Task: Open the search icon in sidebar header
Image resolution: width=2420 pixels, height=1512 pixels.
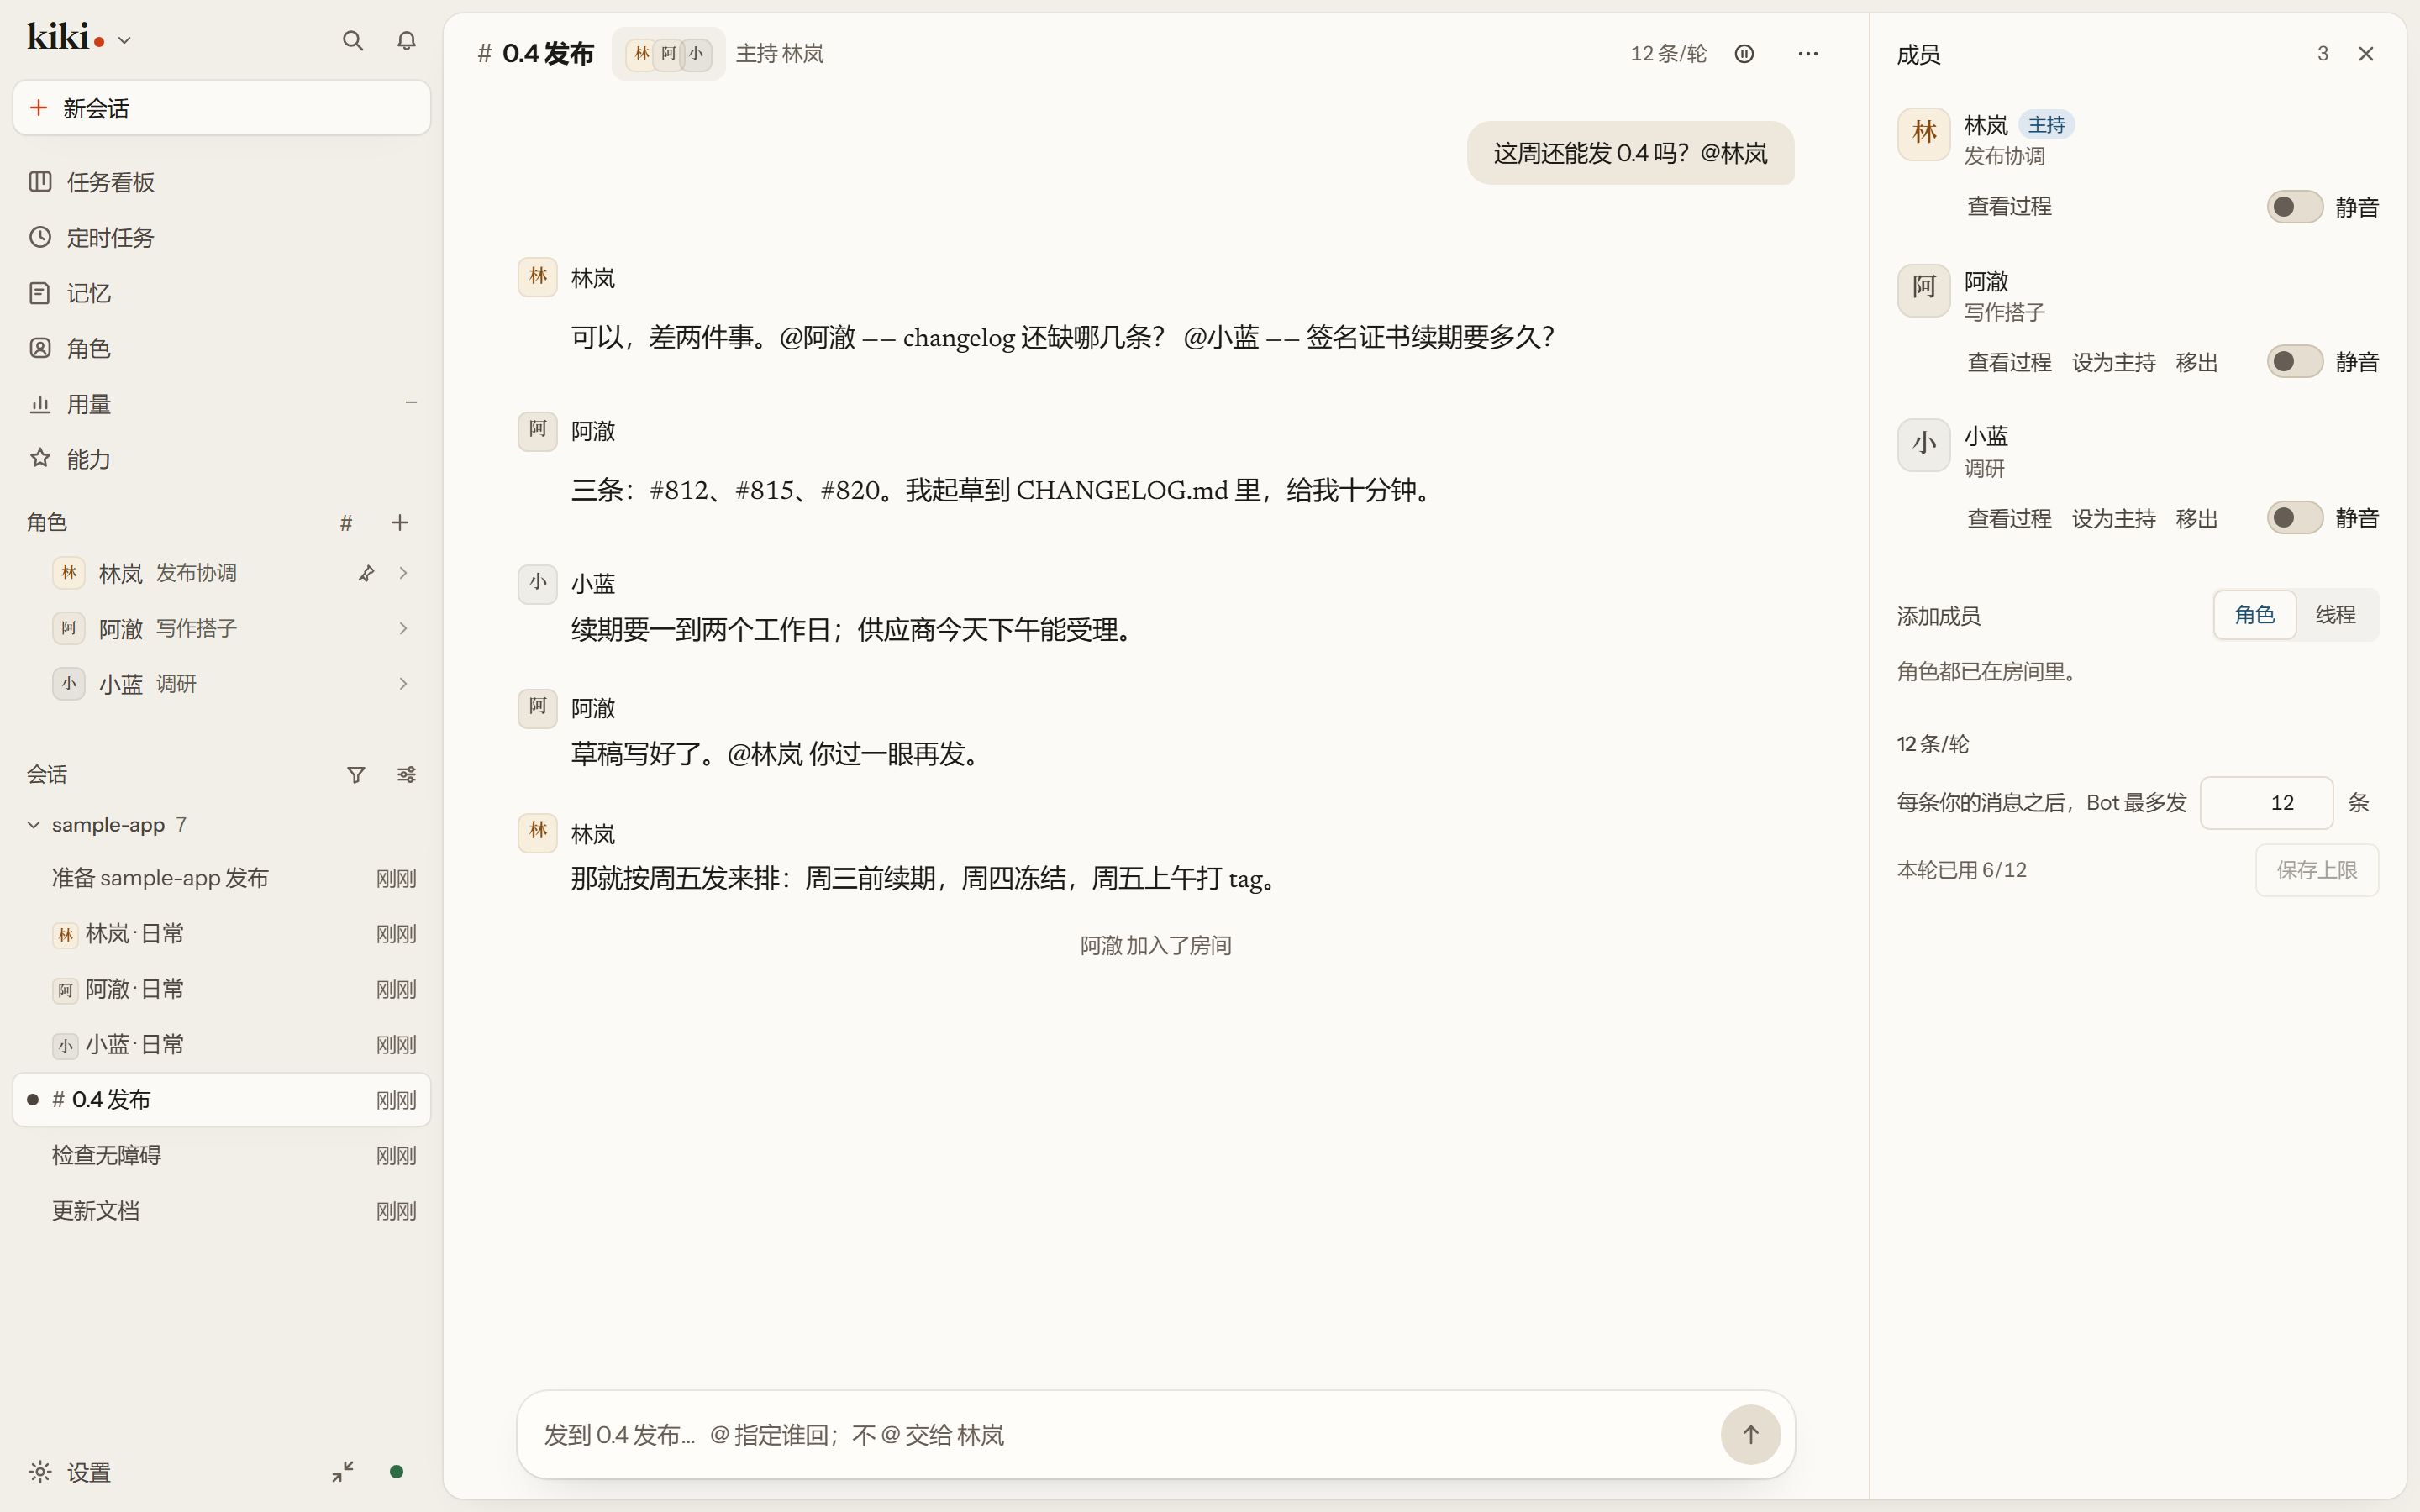Action: [352, 40]
